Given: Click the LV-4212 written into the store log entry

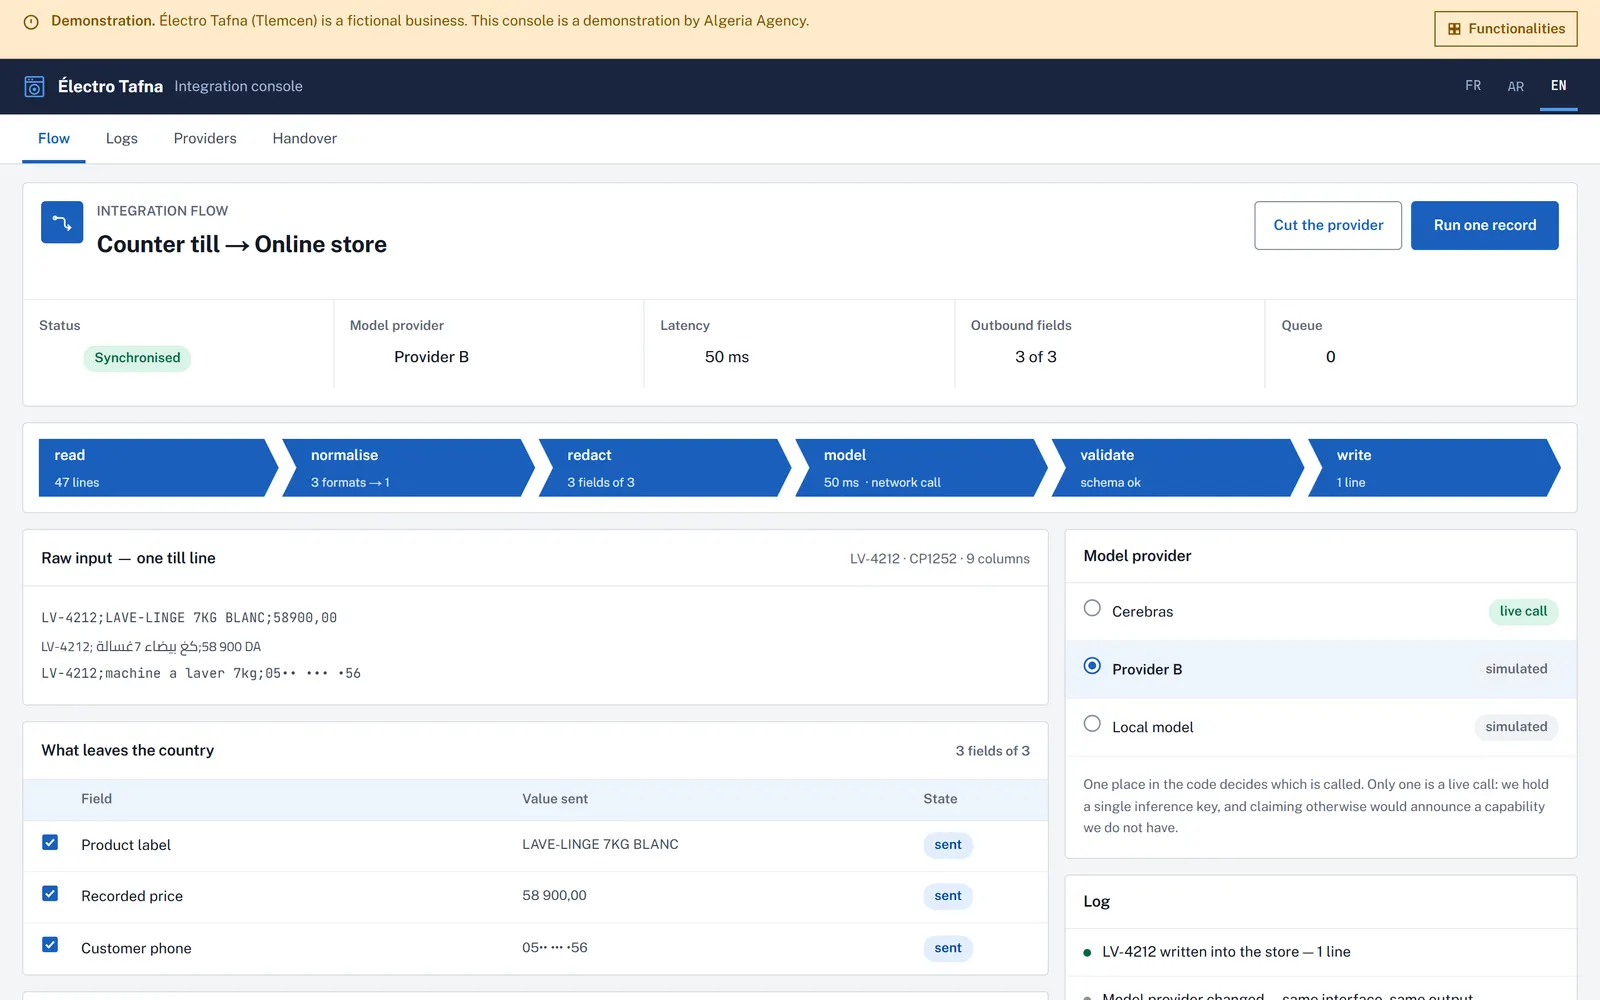Looking at the screenshot, I should tap(1226, 952).
